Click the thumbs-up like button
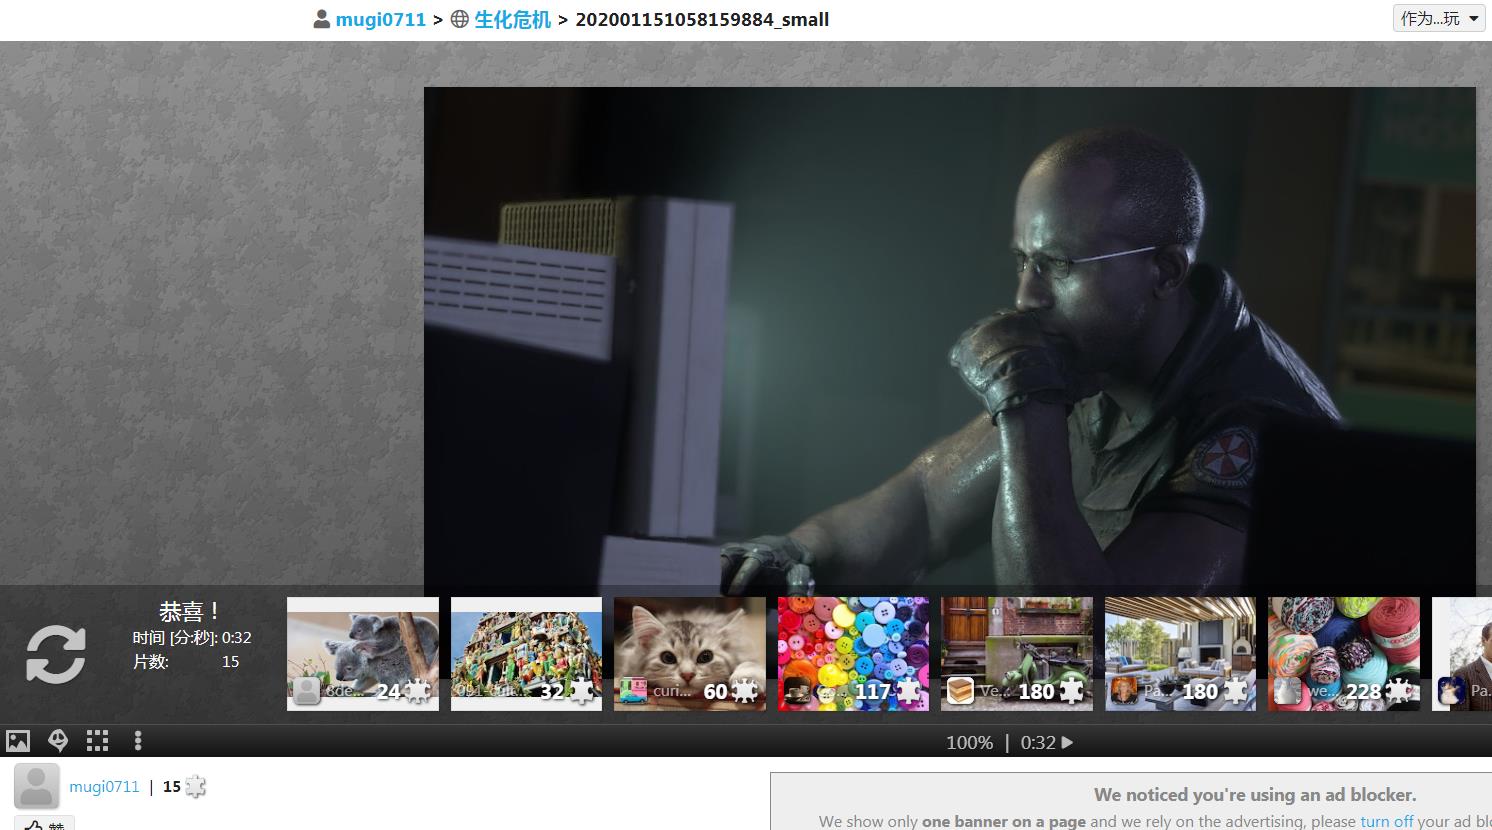This screenshot has width=1492, height=830. 44,824
